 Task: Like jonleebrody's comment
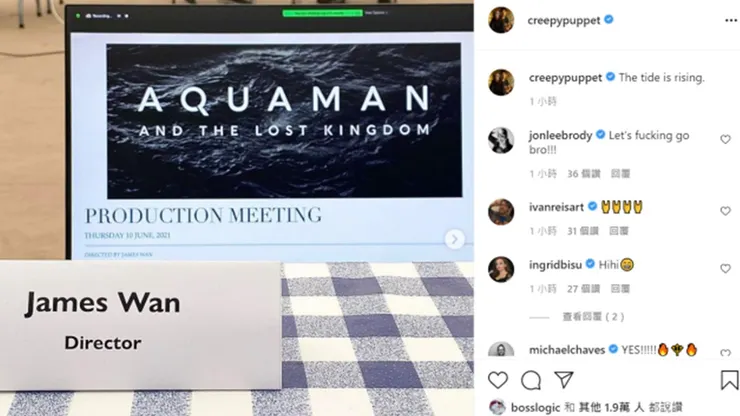coord(725,139)
